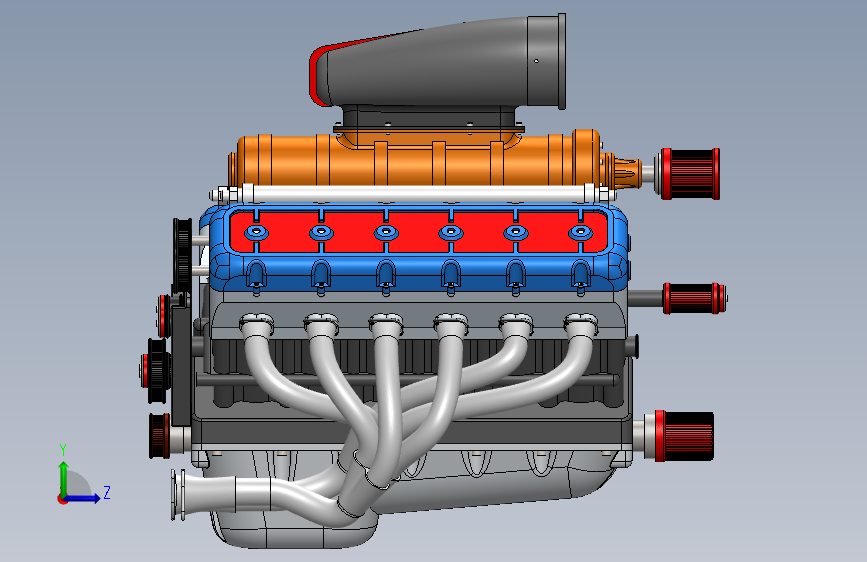Image resolution: width=867 pixels, height=562 pixels.
Task: Select the red filter next to the orange supercharger
Action: (x=691, y=174)
